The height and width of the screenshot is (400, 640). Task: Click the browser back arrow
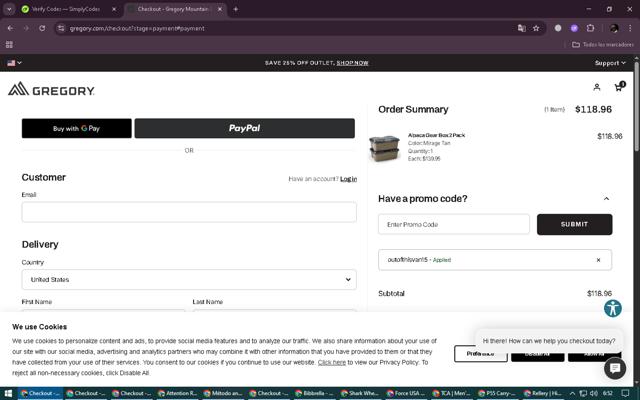(10, 28)
